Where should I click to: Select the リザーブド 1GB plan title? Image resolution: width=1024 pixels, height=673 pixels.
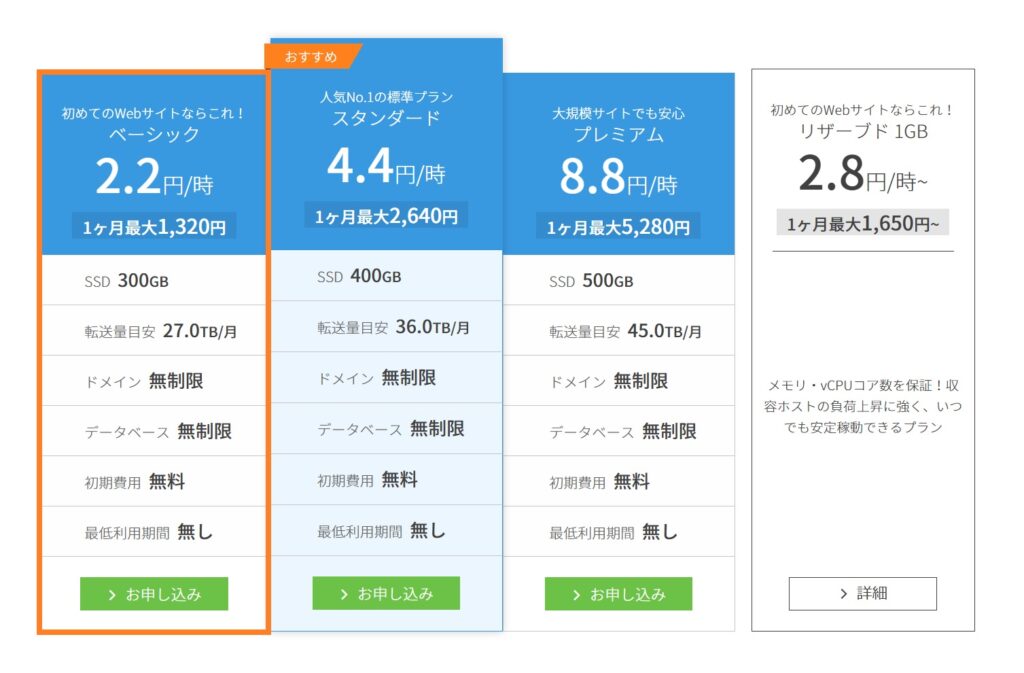[863, 131]
